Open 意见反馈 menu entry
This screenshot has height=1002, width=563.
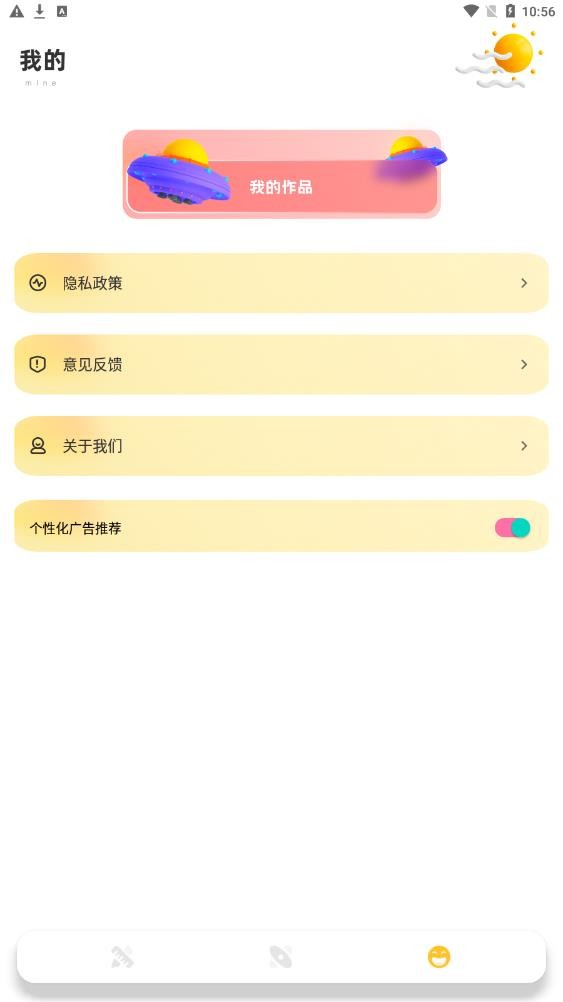click(281, 364)
